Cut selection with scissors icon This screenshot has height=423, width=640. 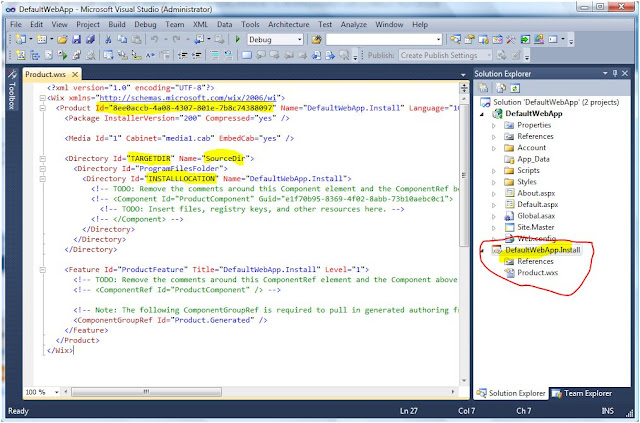pos(108,40)
